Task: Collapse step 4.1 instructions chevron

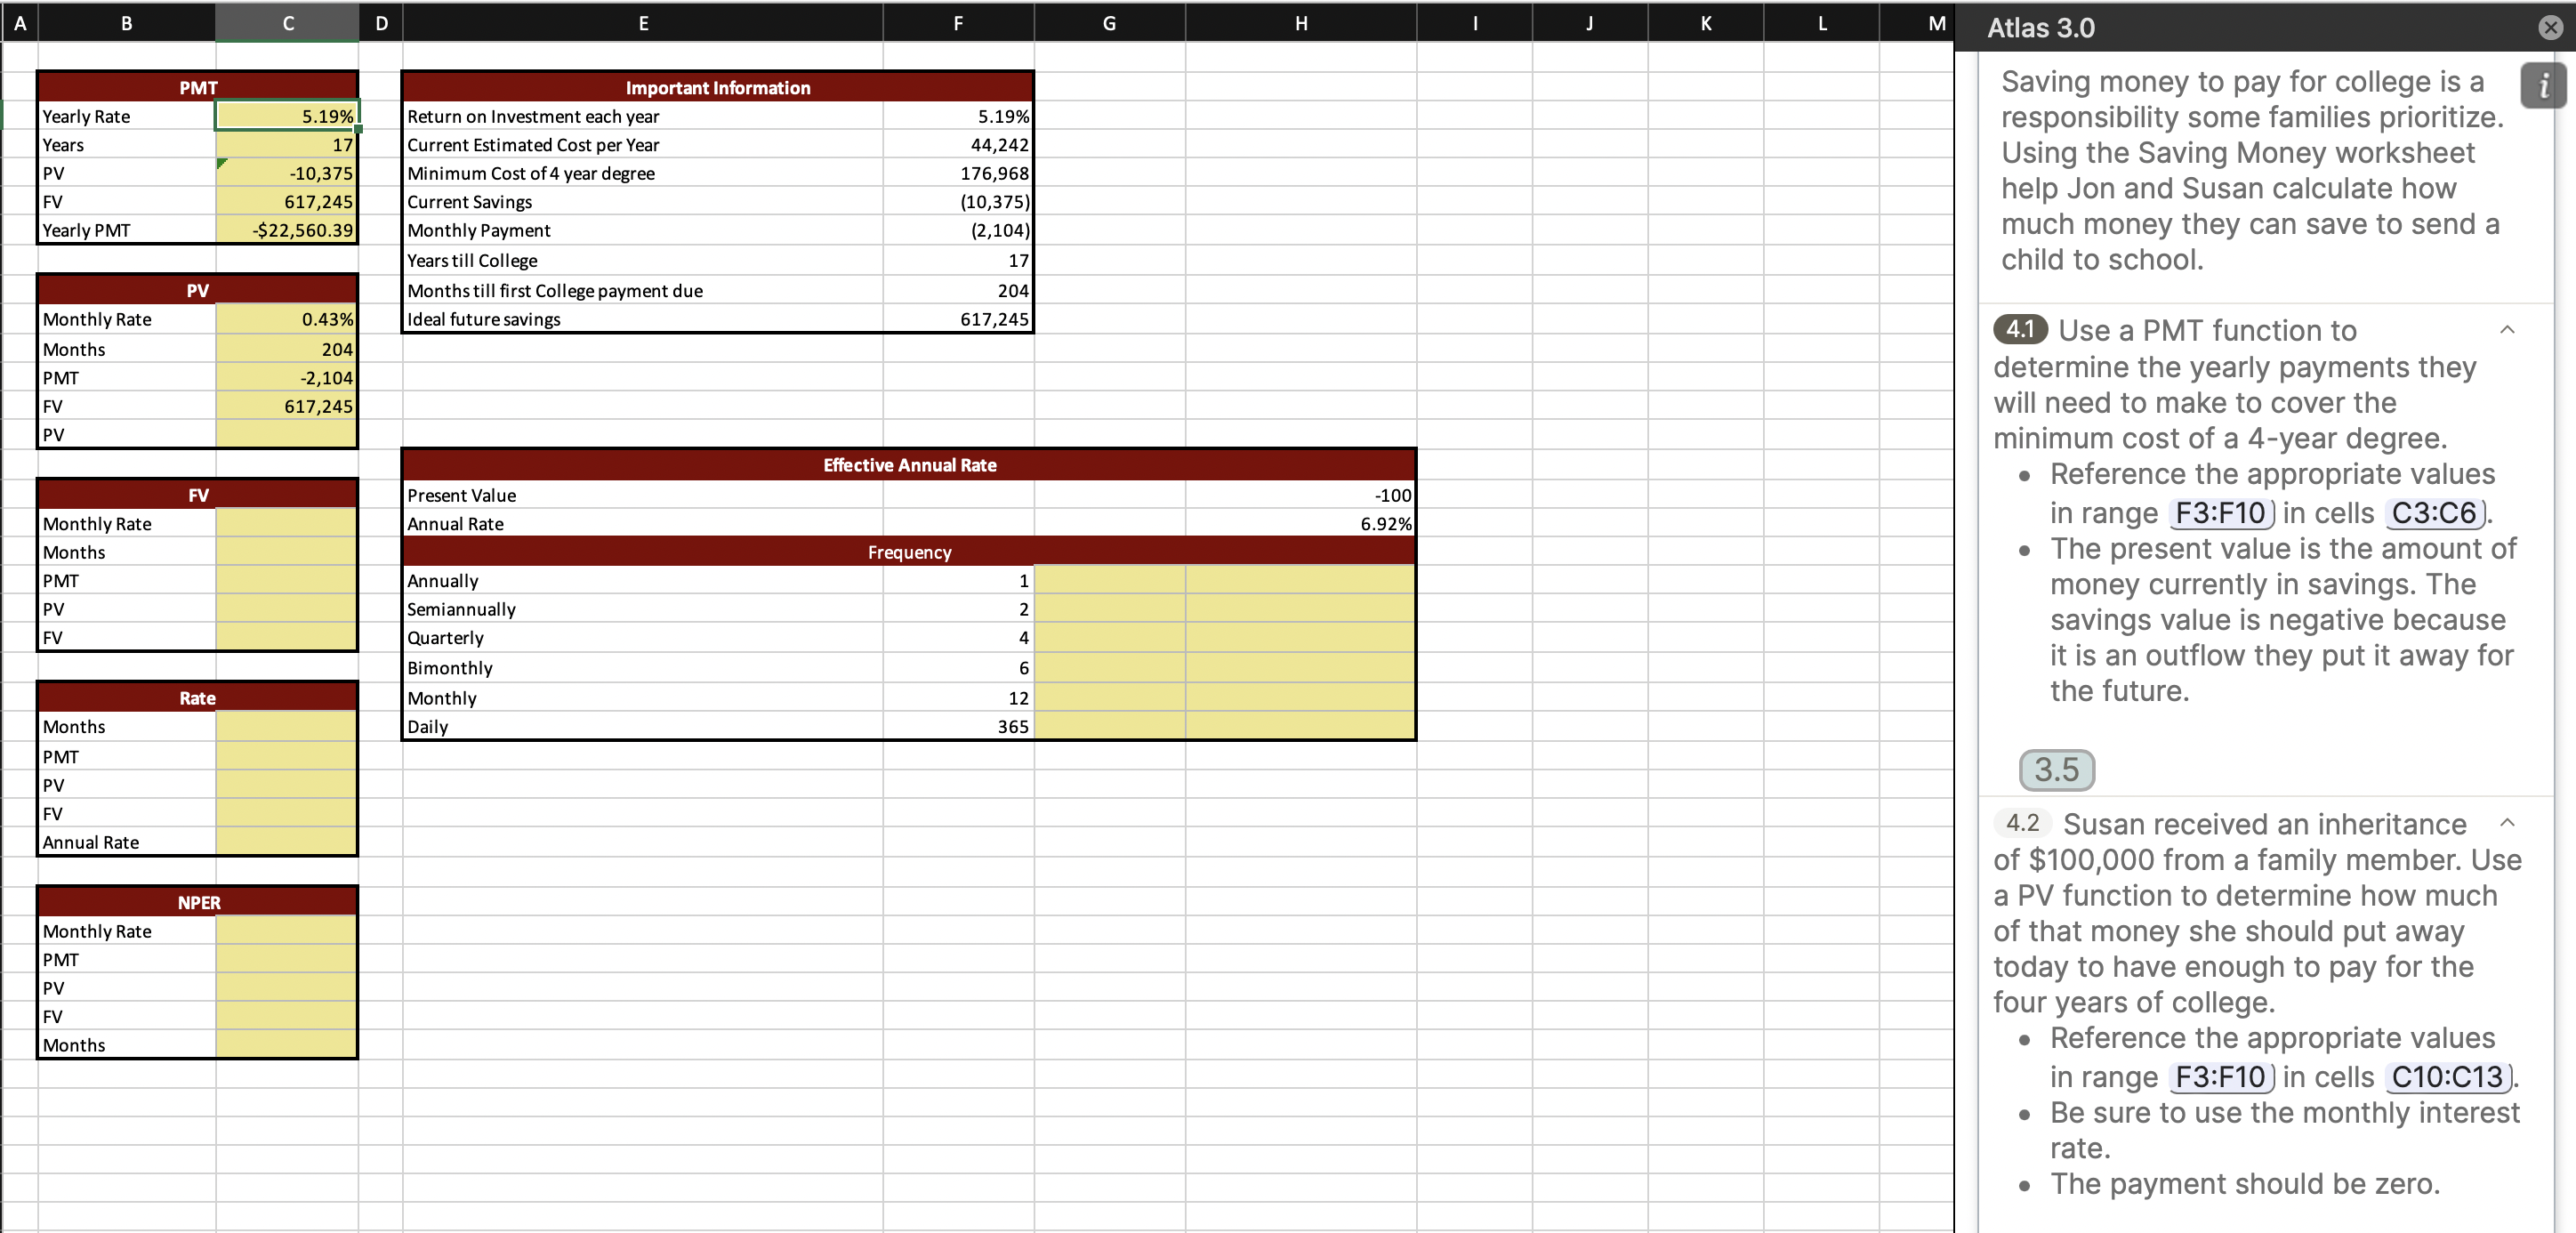Action: (2507, 330)
